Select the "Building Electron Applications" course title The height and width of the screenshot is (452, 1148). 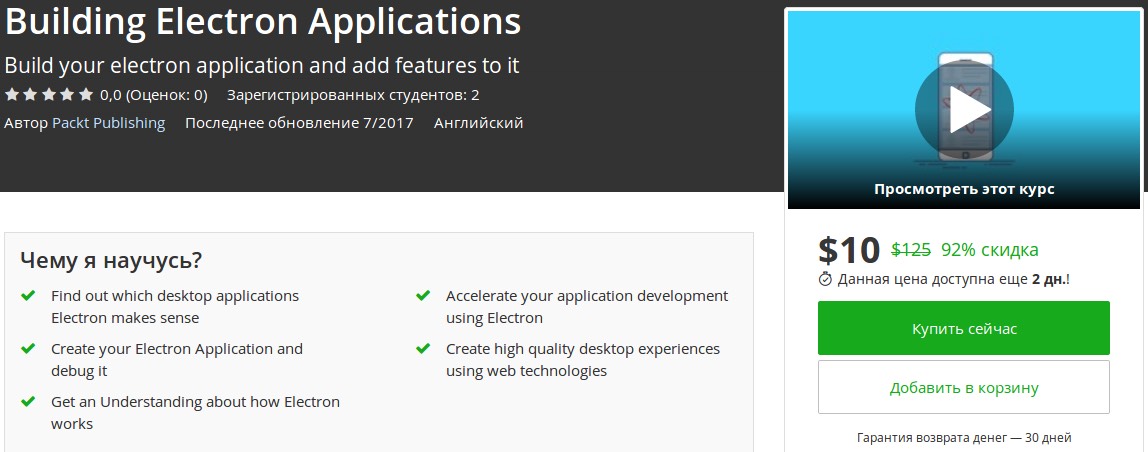tap(262, 21)
